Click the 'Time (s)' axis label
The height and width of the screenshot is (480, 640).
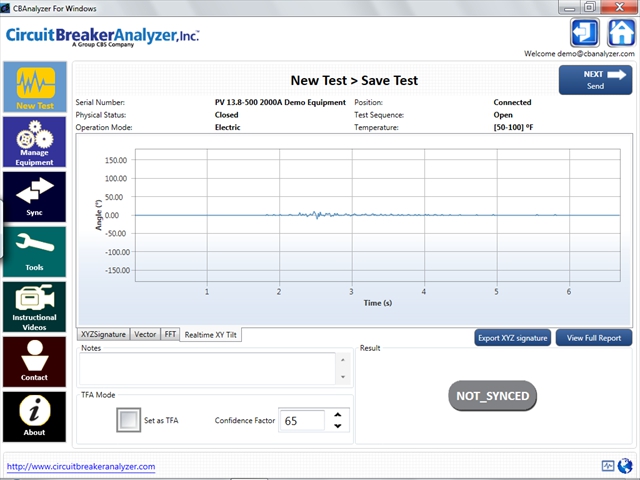378,303
